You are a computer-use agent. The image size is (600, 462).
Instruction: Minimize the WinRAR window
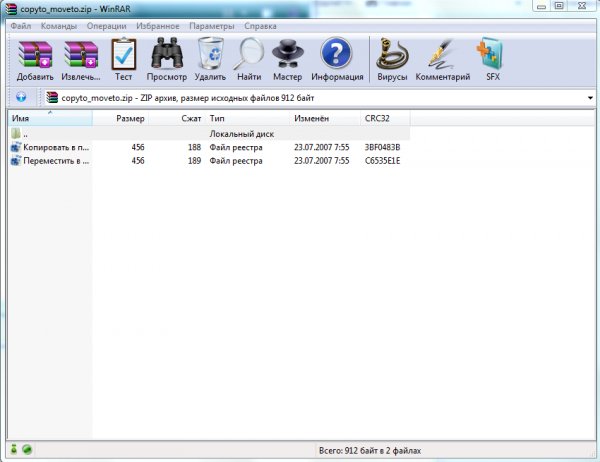[541, 6]
